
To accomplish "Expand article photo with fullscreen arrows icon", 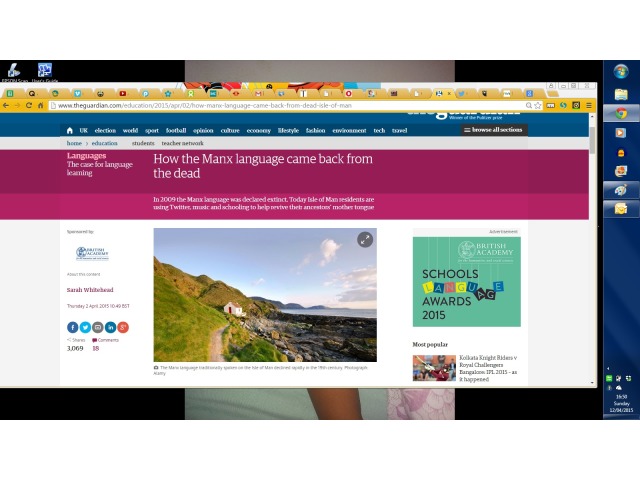I will [365, 239].
